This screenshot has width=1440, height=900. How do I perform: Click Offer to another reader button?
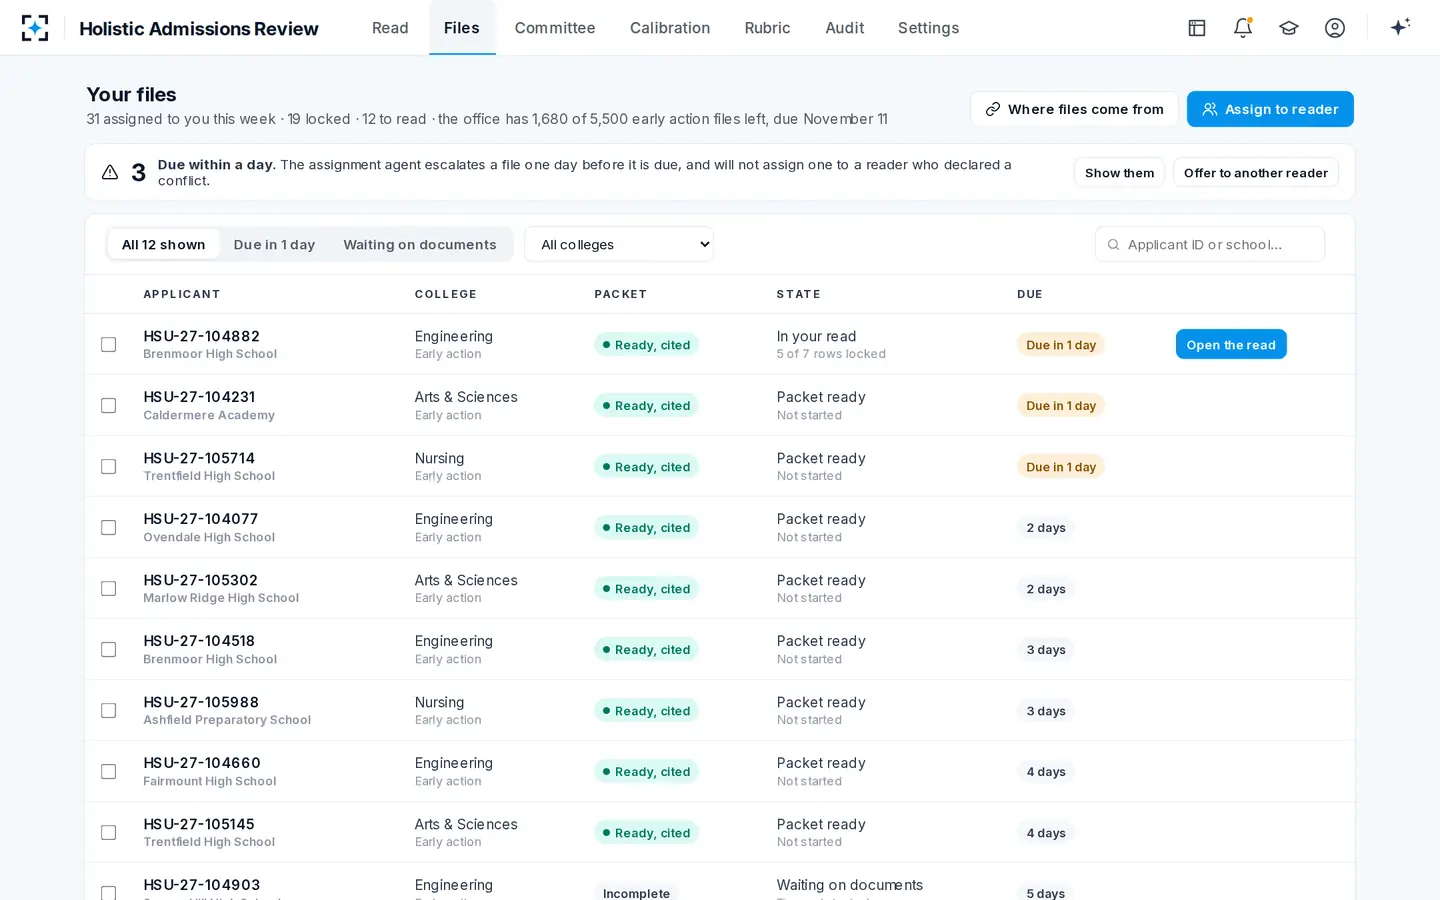(1256, 173)
